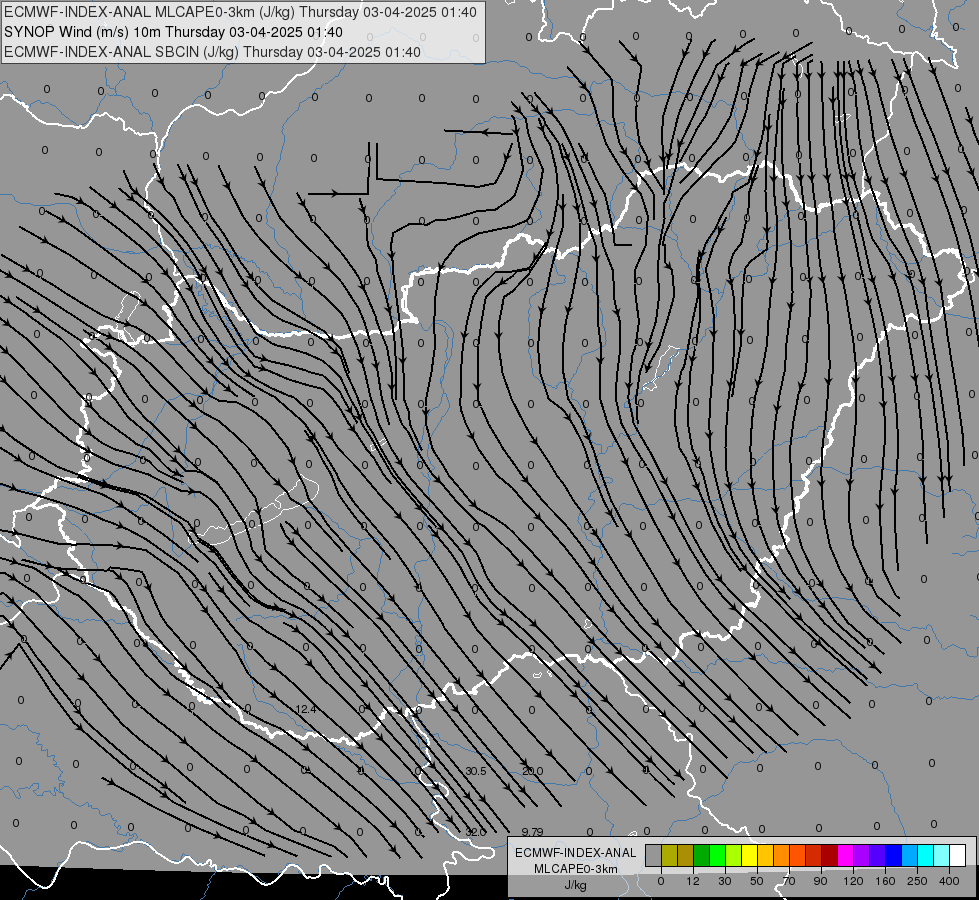
Task: Click the SYNOP Wind 10m header line
Action: [x=173, y=32]
